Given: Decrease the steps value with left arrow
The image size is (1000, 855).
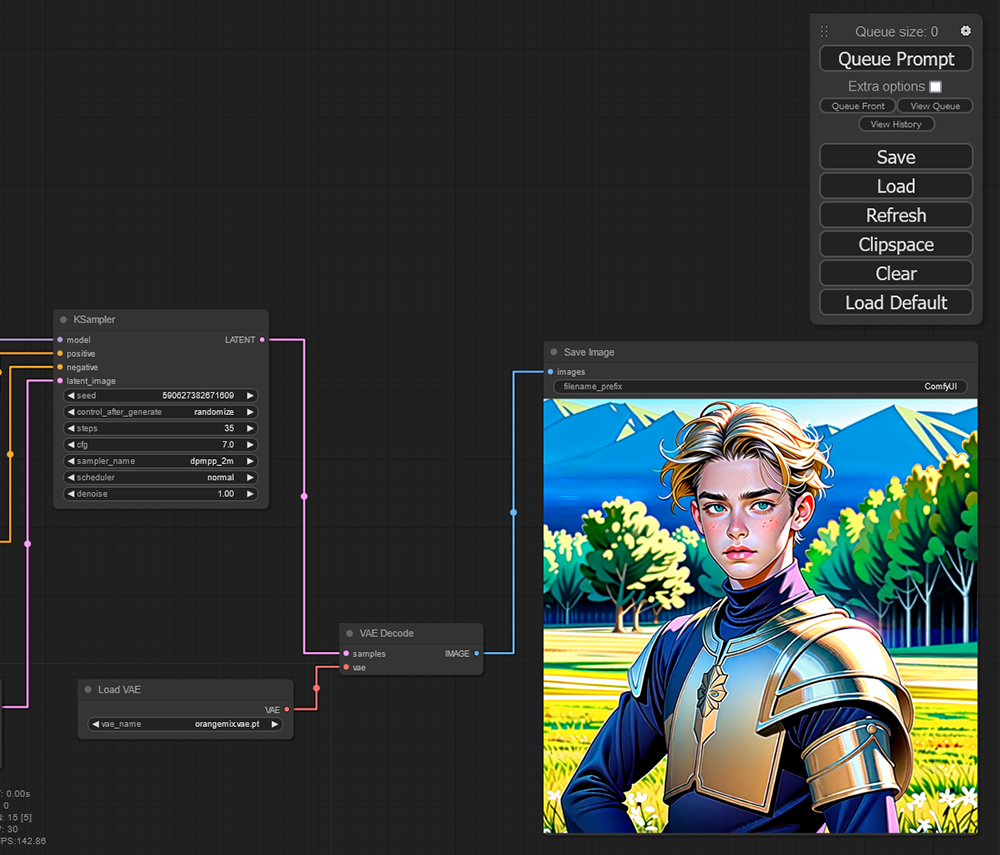Looking at the screenshot, I should pos(71,429).
